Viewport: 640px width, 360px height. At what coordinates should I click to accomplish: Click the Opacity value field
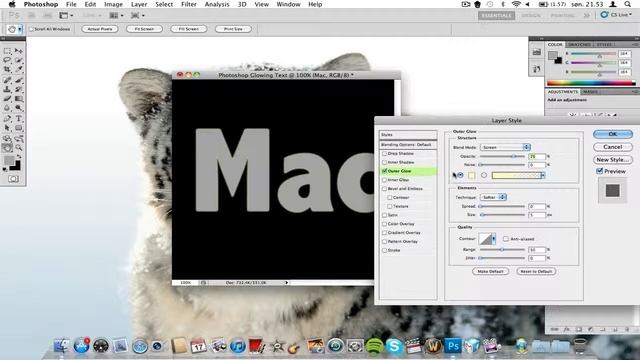(537, 156)
